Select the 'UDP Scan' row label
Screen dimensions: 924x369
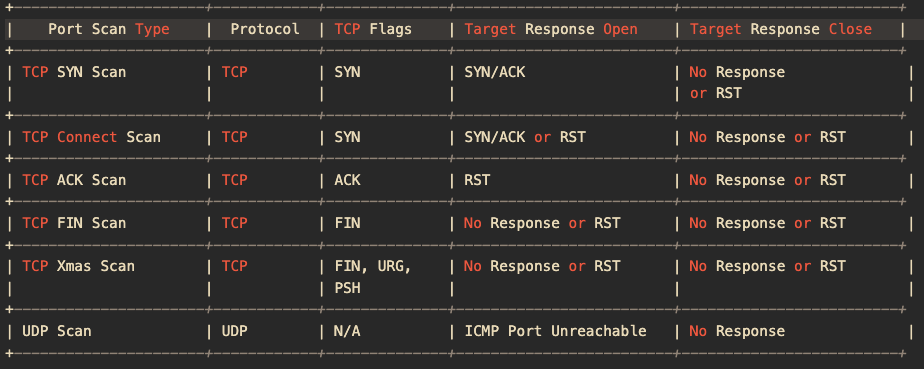tap(57, 331)
